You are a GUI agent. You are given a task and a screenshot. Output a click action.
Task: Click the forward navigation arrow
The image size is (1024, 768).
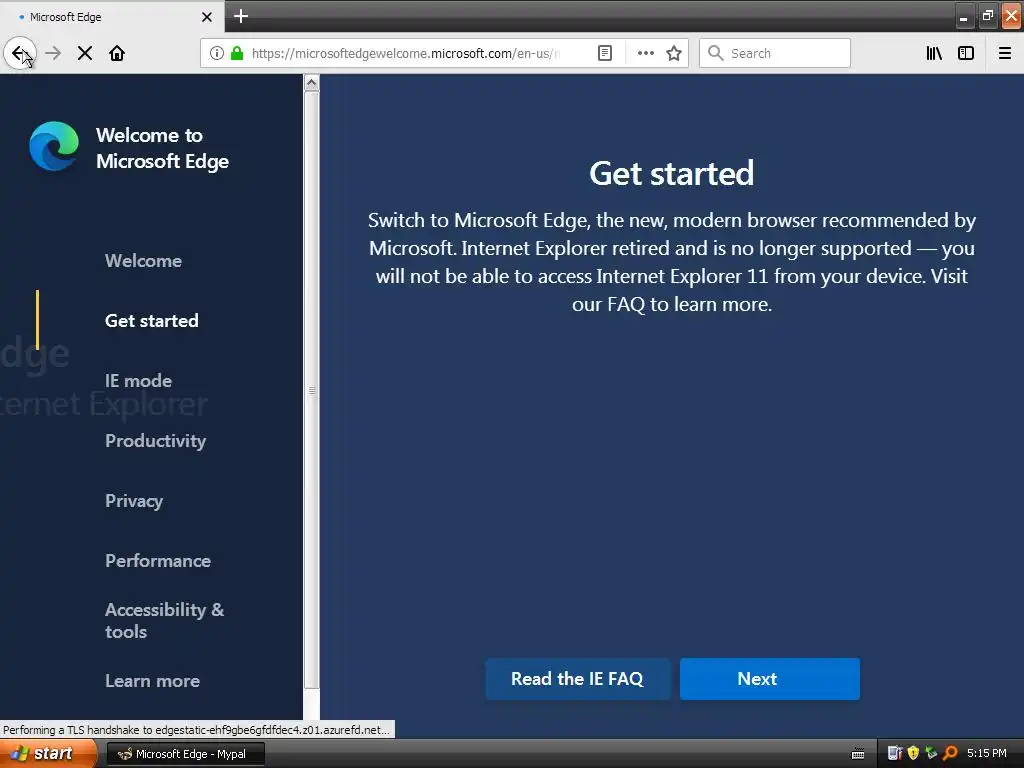[x=54, y=53]
